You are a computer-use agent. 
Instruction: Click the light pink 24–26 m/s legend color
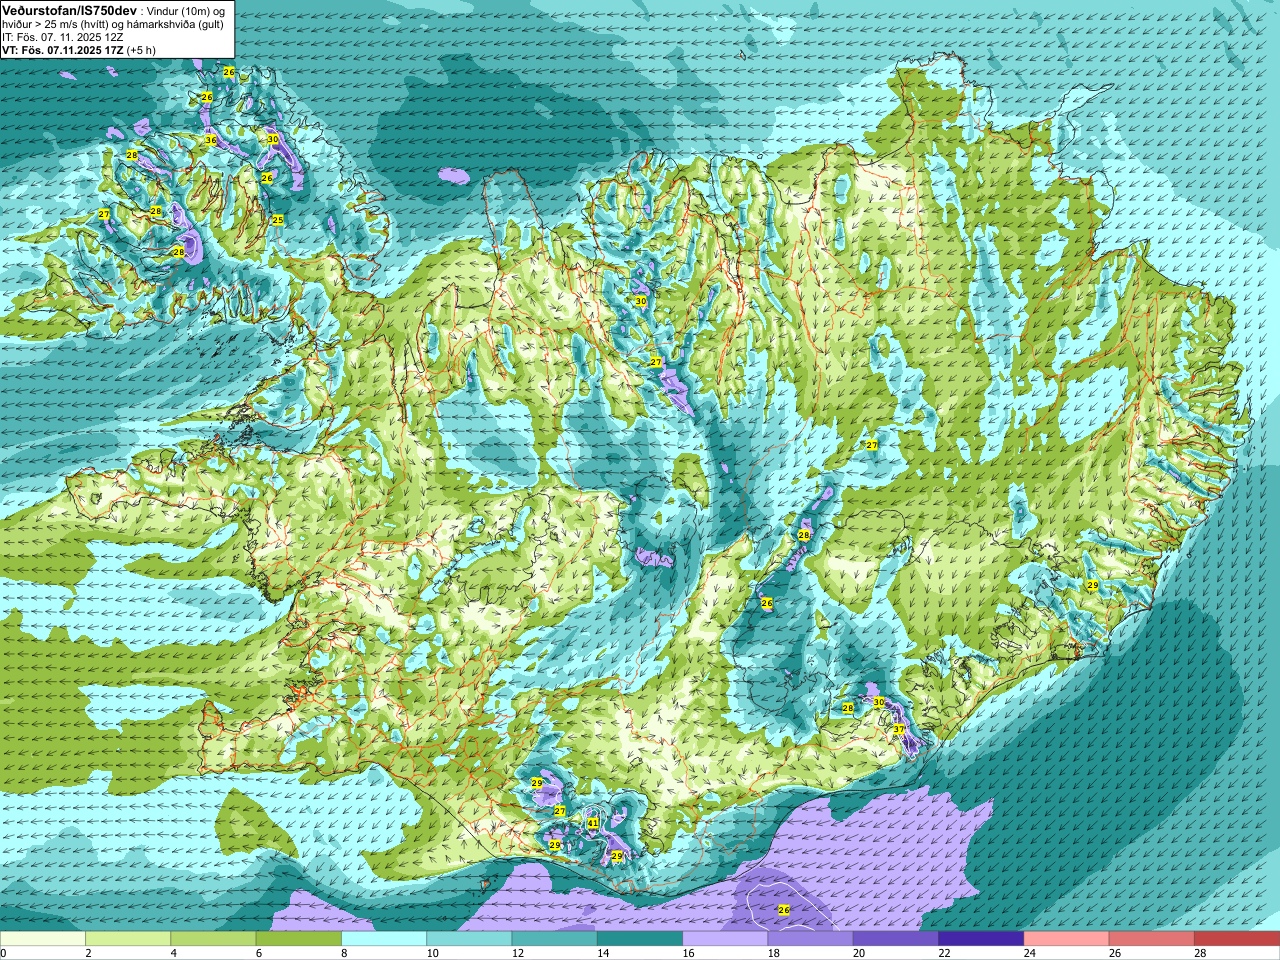(1067, 939)
